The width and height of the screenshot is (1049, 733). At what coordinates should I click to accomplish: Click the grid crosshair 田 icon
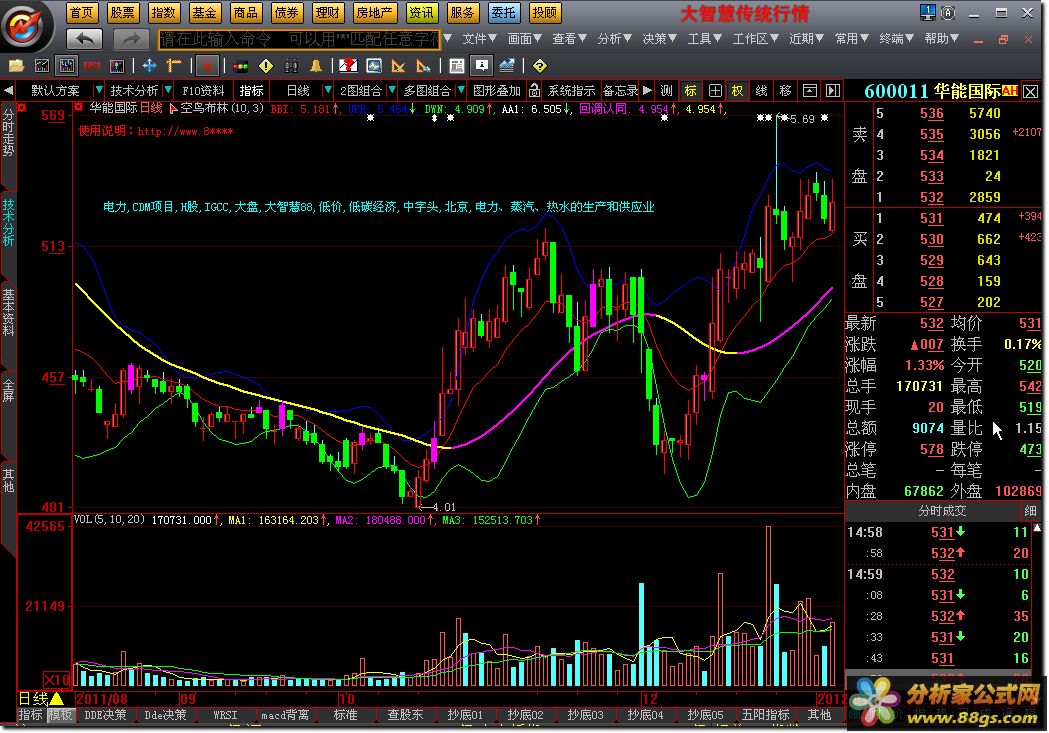(714, 90)
